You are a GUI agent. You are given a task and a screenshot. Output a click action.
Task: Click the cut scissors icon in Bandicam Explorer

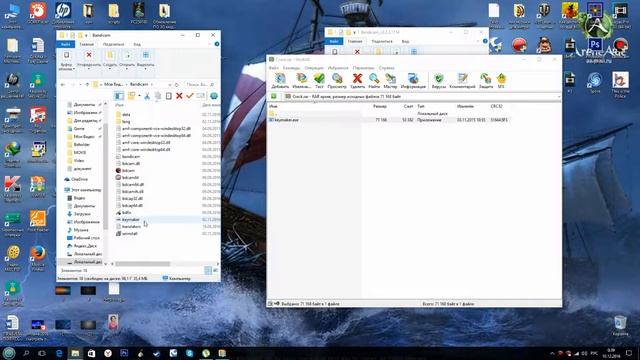tap(147, 96)
